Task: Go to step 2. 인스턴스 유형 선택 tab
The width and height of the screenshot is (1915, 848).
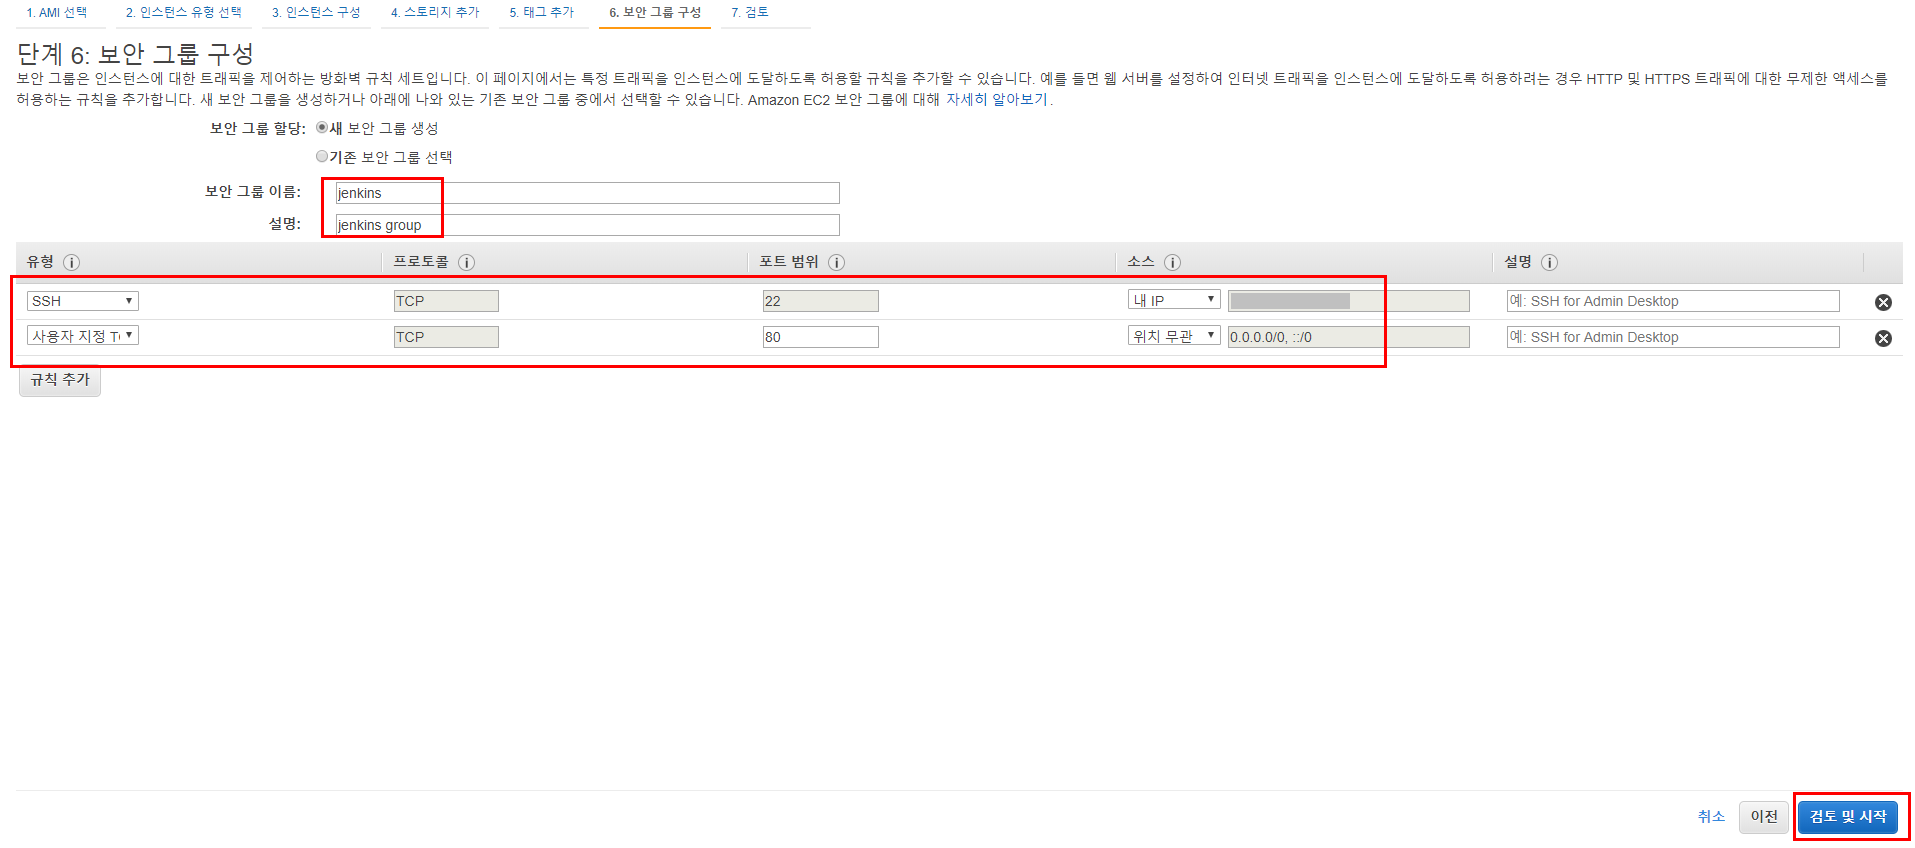Action: [184, 12]
